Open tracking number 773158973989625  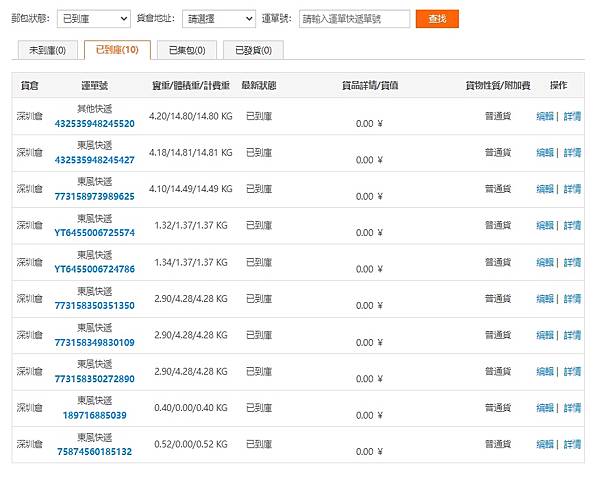tap(95, 196)
